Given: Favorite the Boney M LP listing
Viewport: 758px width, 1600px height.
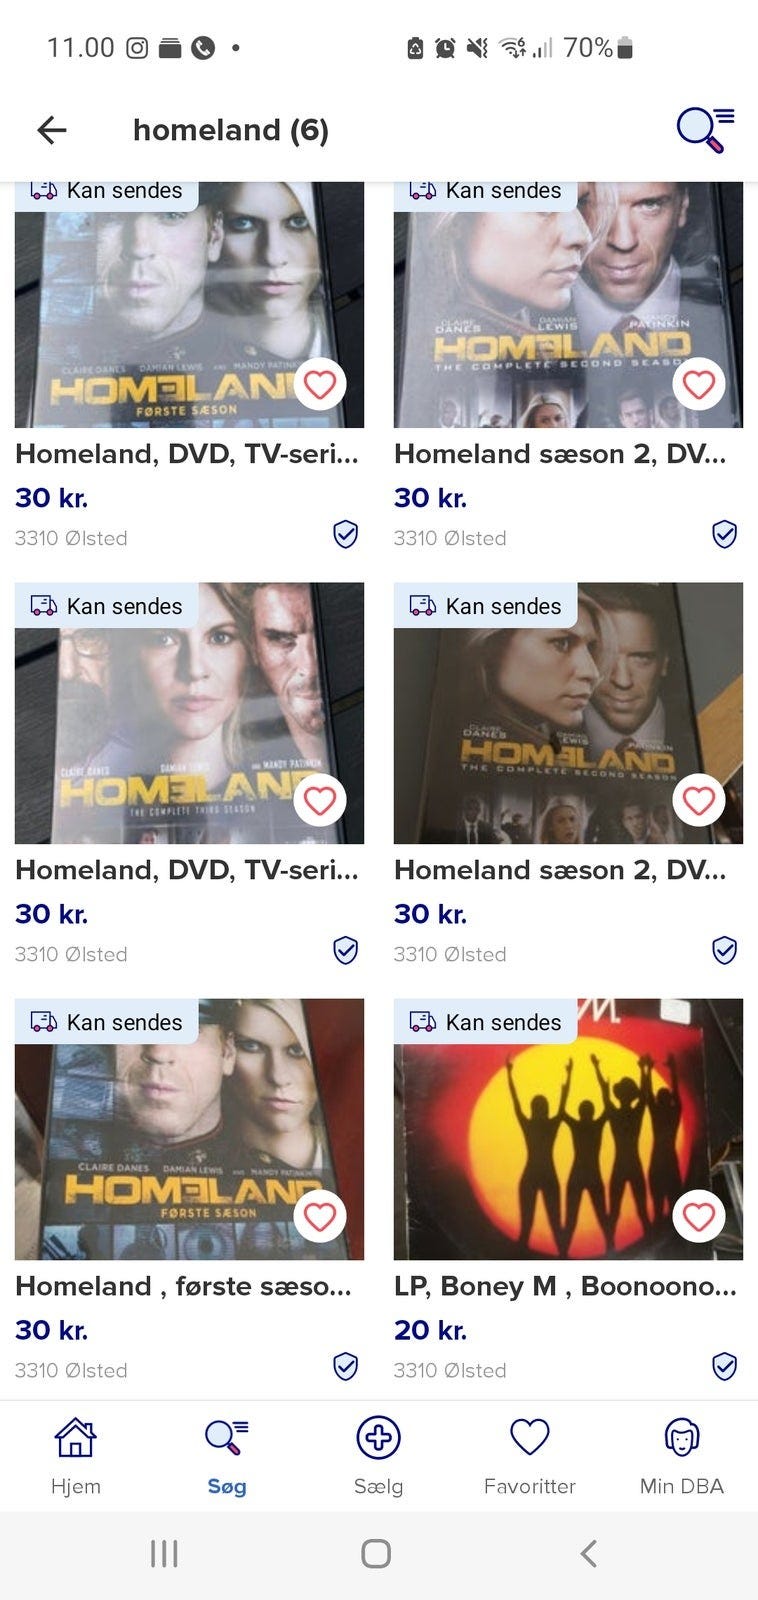Looking at the screenshot, I should click(698, 1216).
